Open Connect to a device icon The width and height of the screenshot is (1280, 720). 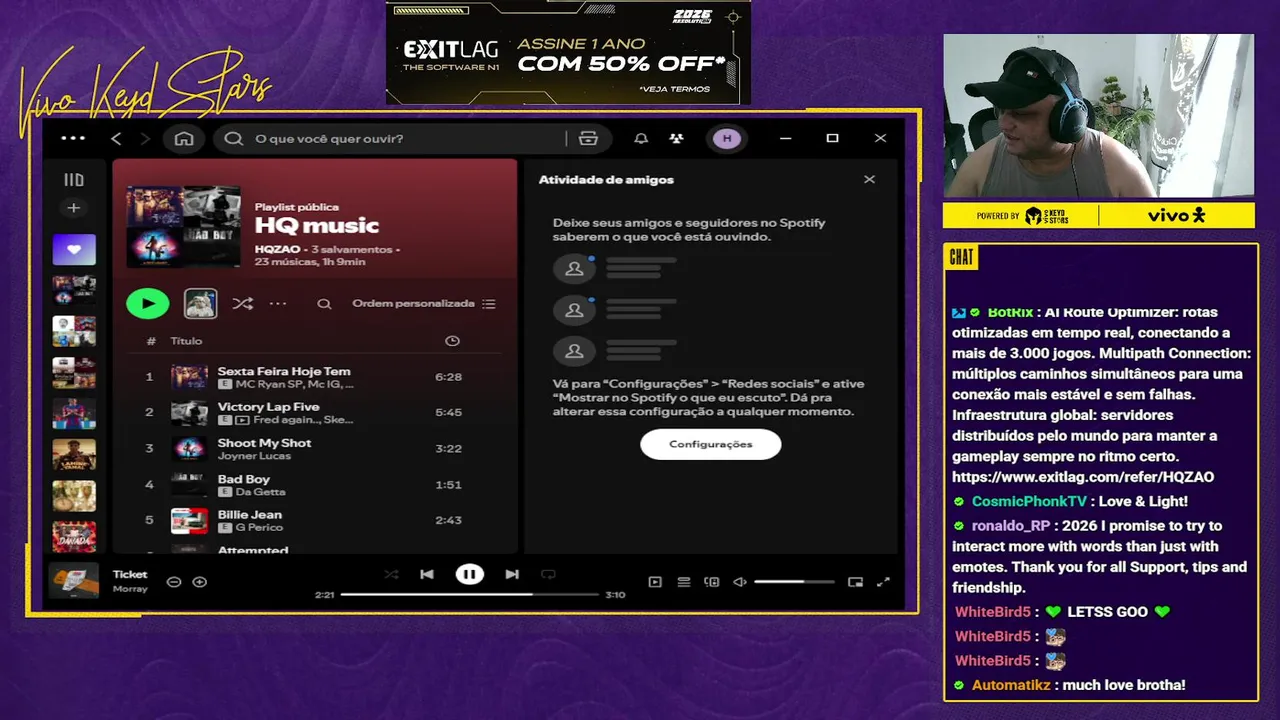click(x=712, y=582)
